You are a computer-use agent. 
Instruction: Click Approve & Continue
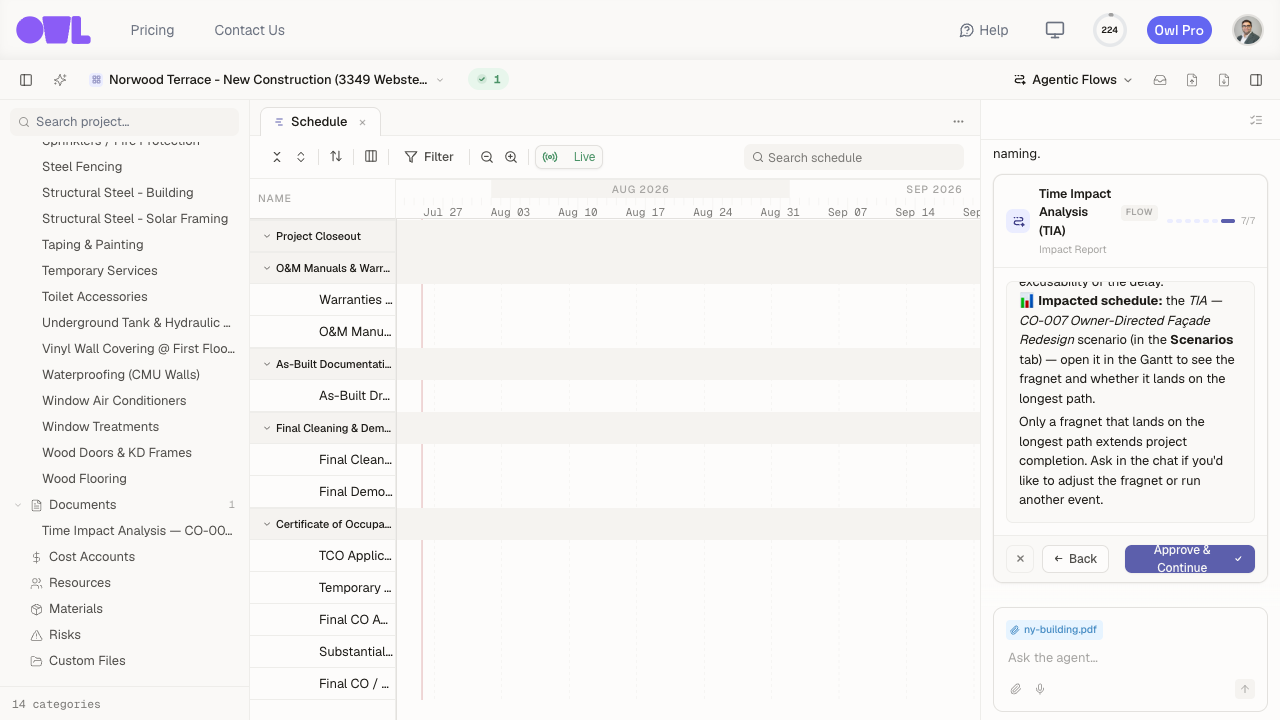click(1190, 559)
